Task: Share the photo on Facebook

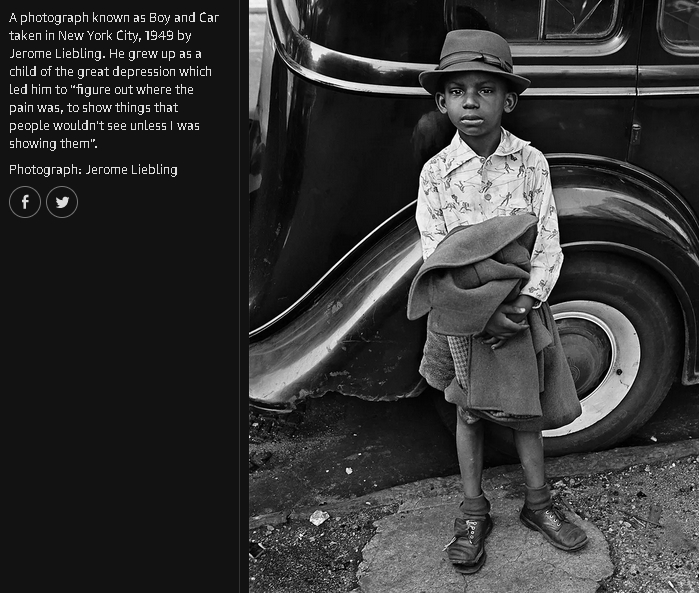Action: (x=25, y=202)
